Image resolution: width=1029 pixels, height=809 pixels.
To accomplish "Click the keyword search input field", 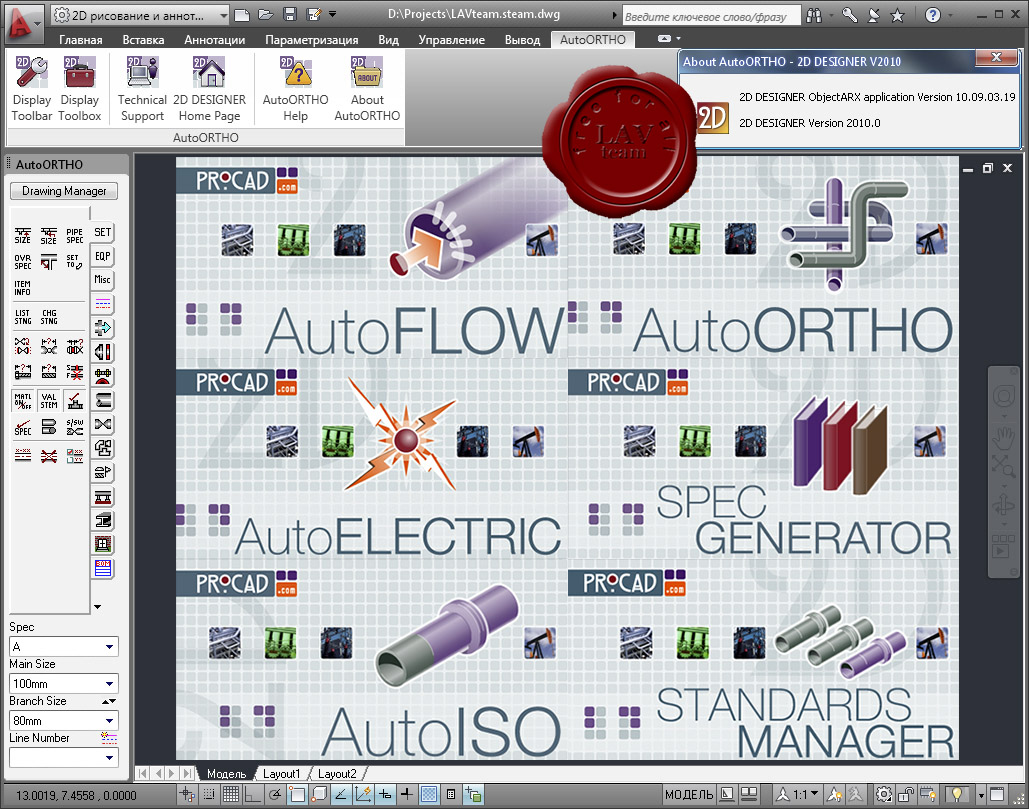I will coord(711,16).
